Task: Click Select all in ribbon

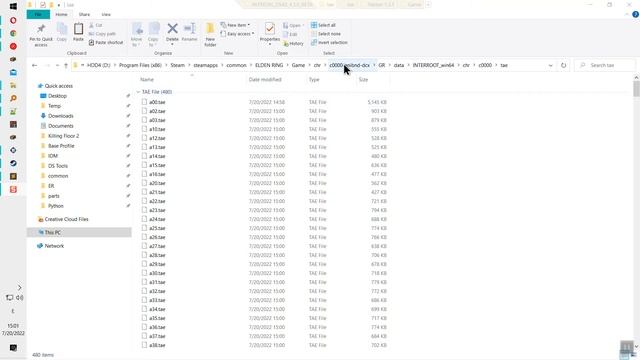Action: [323, 25]
